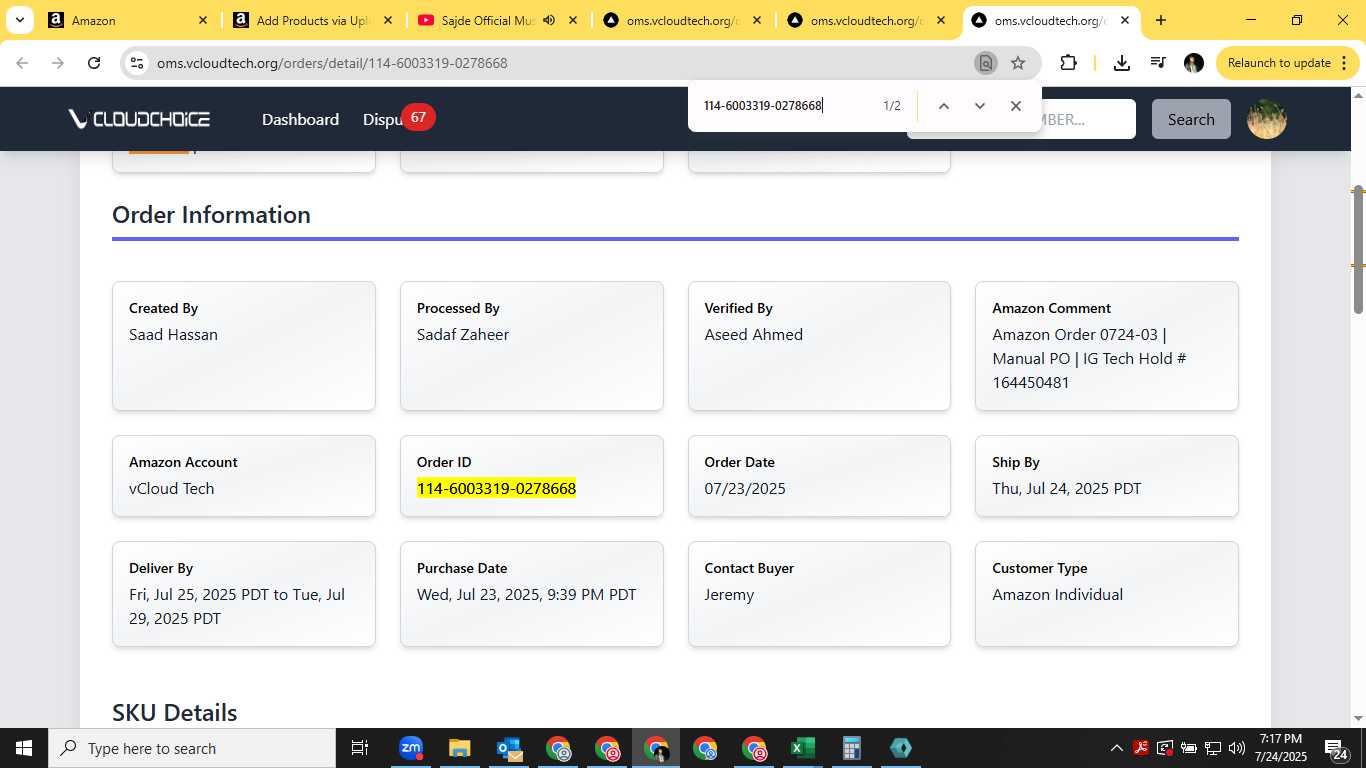
Task: Open the Chrome tab search dropdown
Action: point(19,20)
